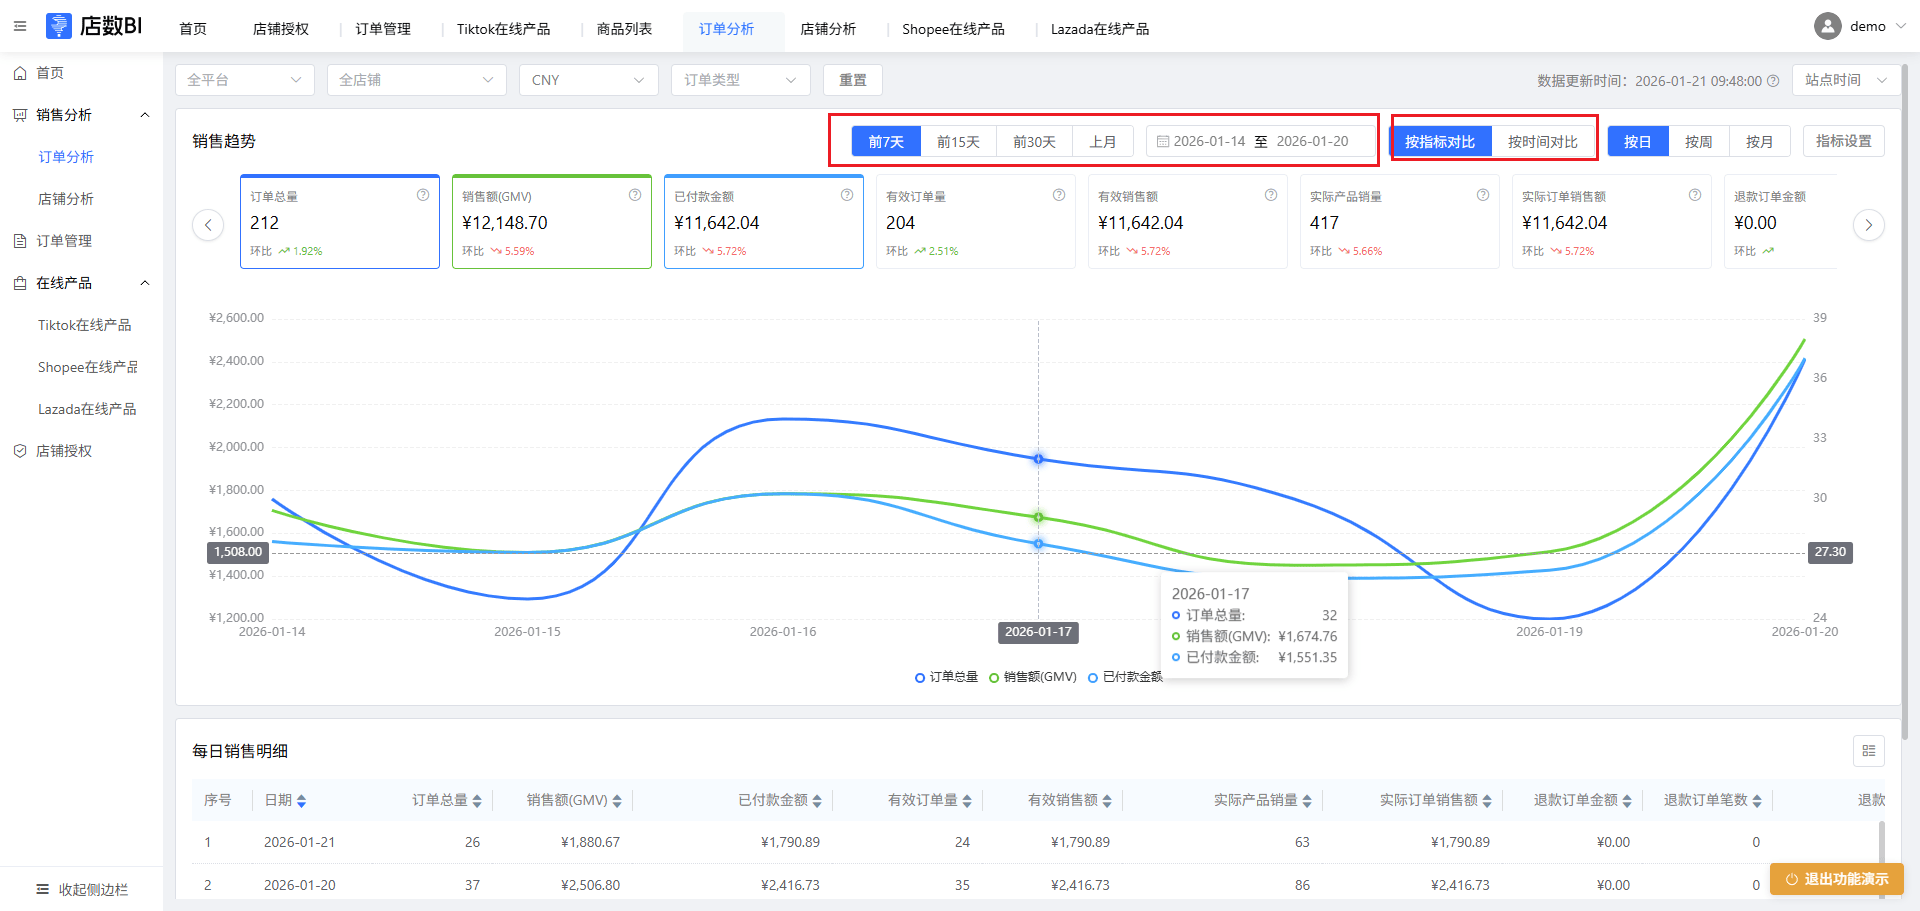Click help icon next to data update time
Viewport: 1920px width, 911px height.
click(x=1773, y=81)
